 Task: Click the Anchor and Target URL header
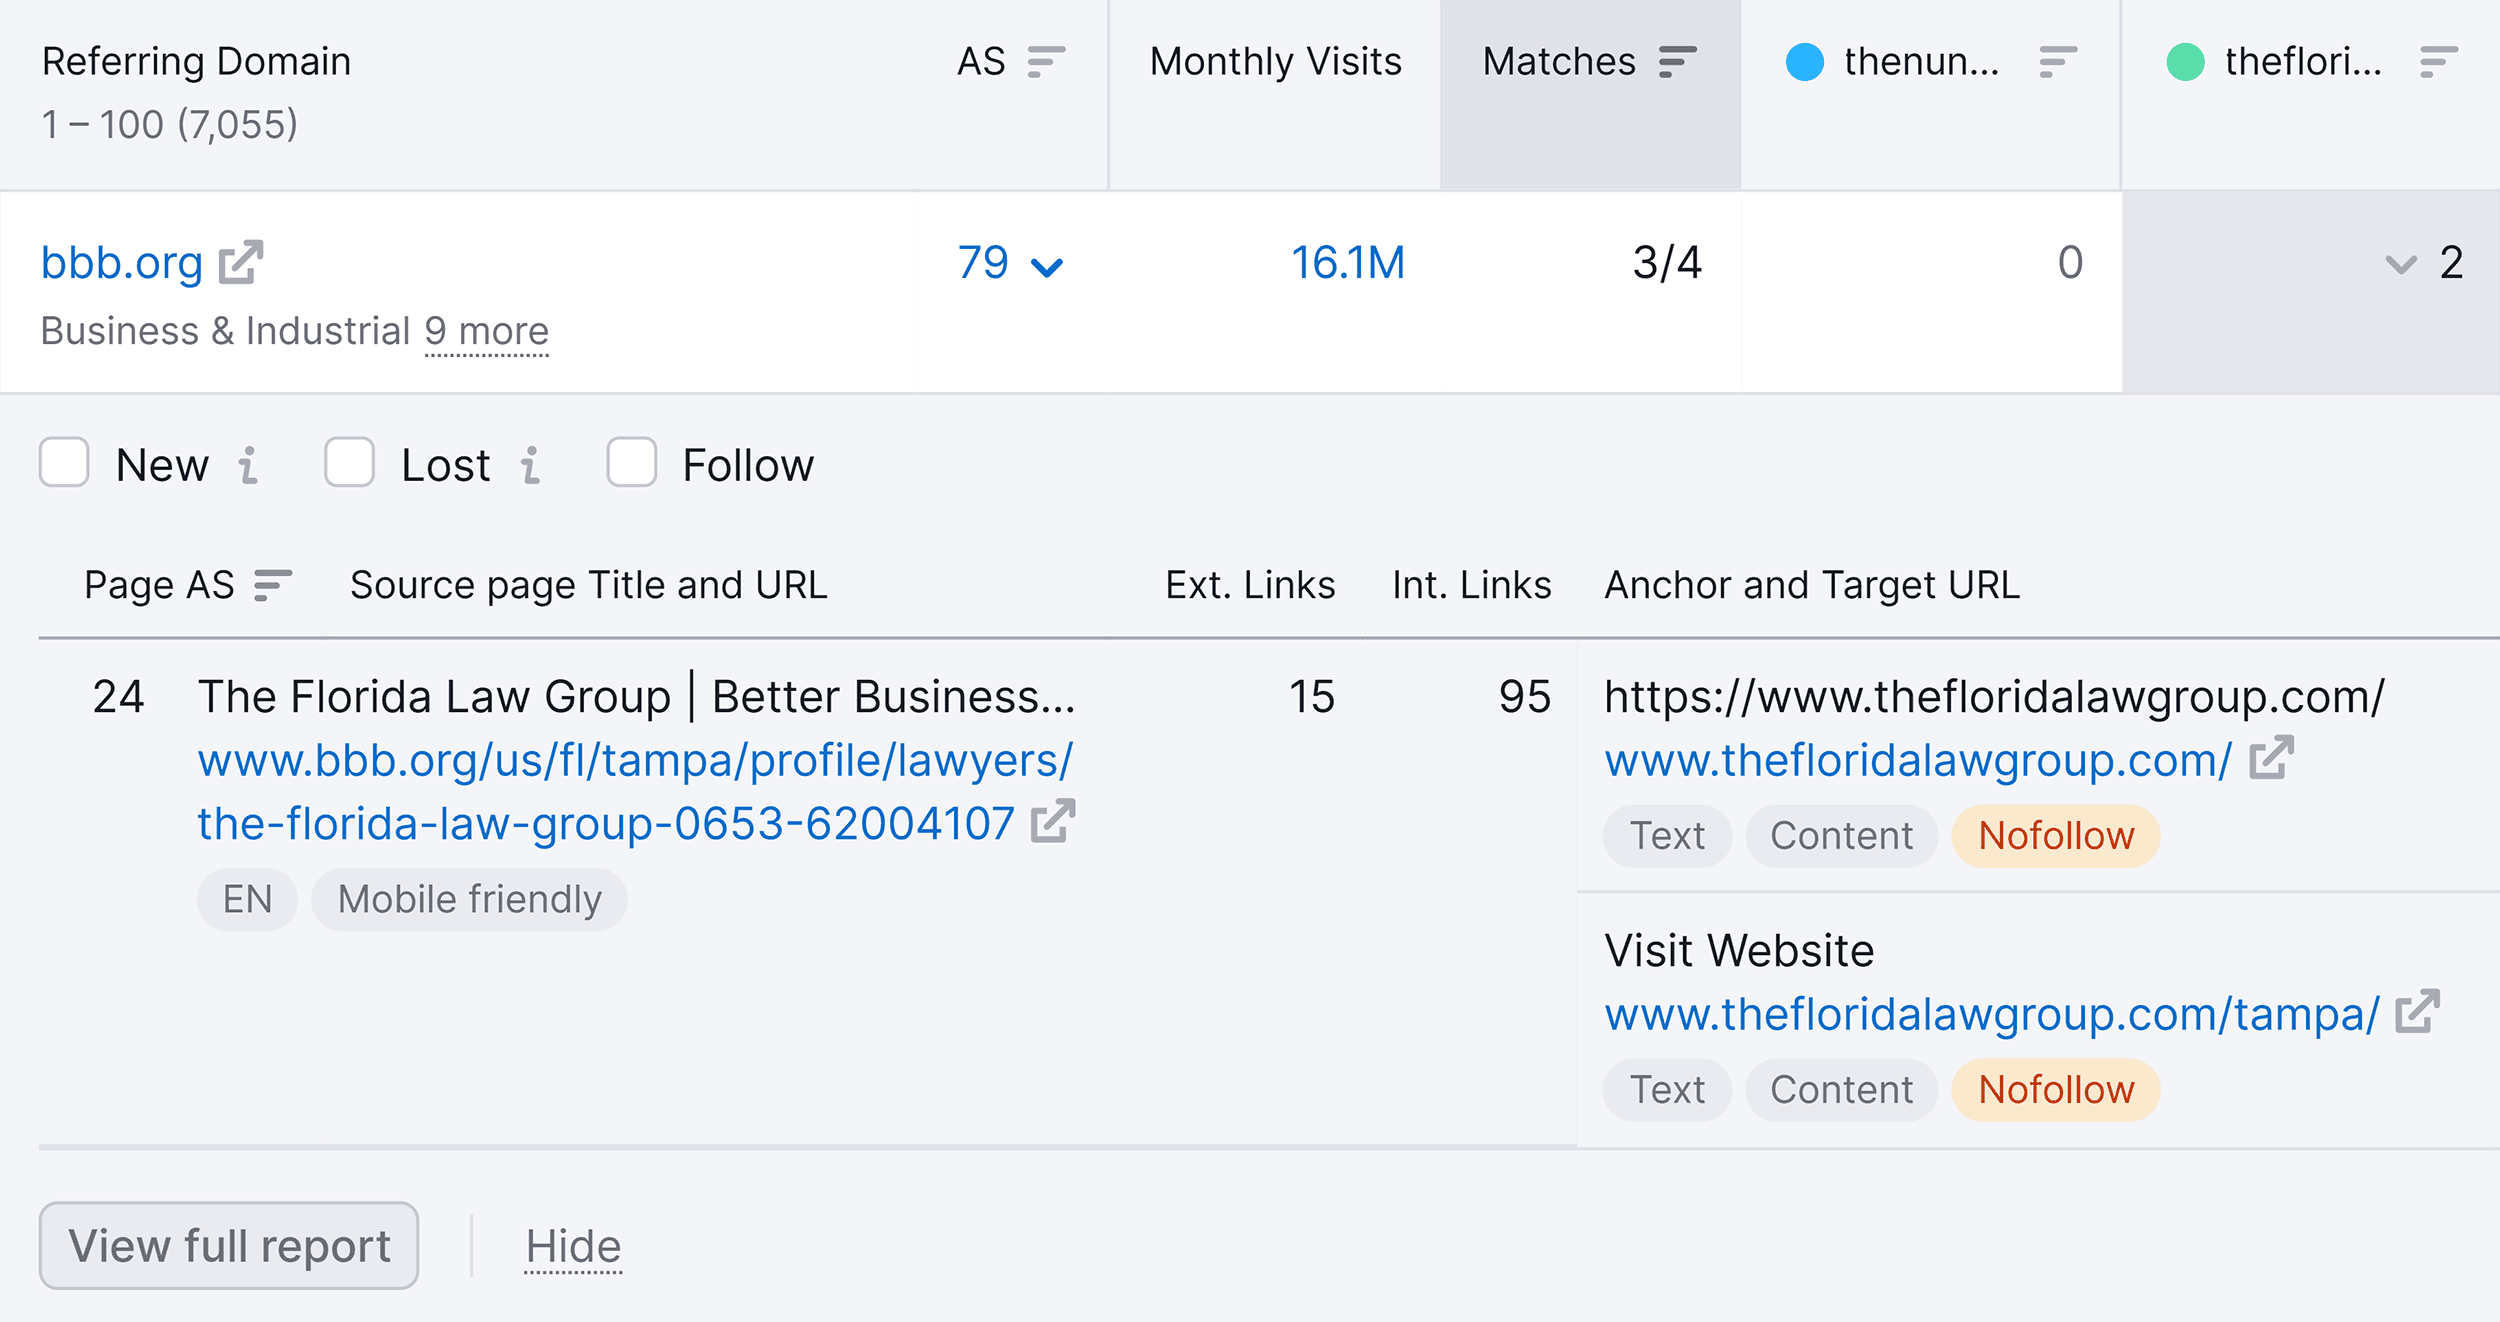pyautogui.click(x=1811, y=584)
